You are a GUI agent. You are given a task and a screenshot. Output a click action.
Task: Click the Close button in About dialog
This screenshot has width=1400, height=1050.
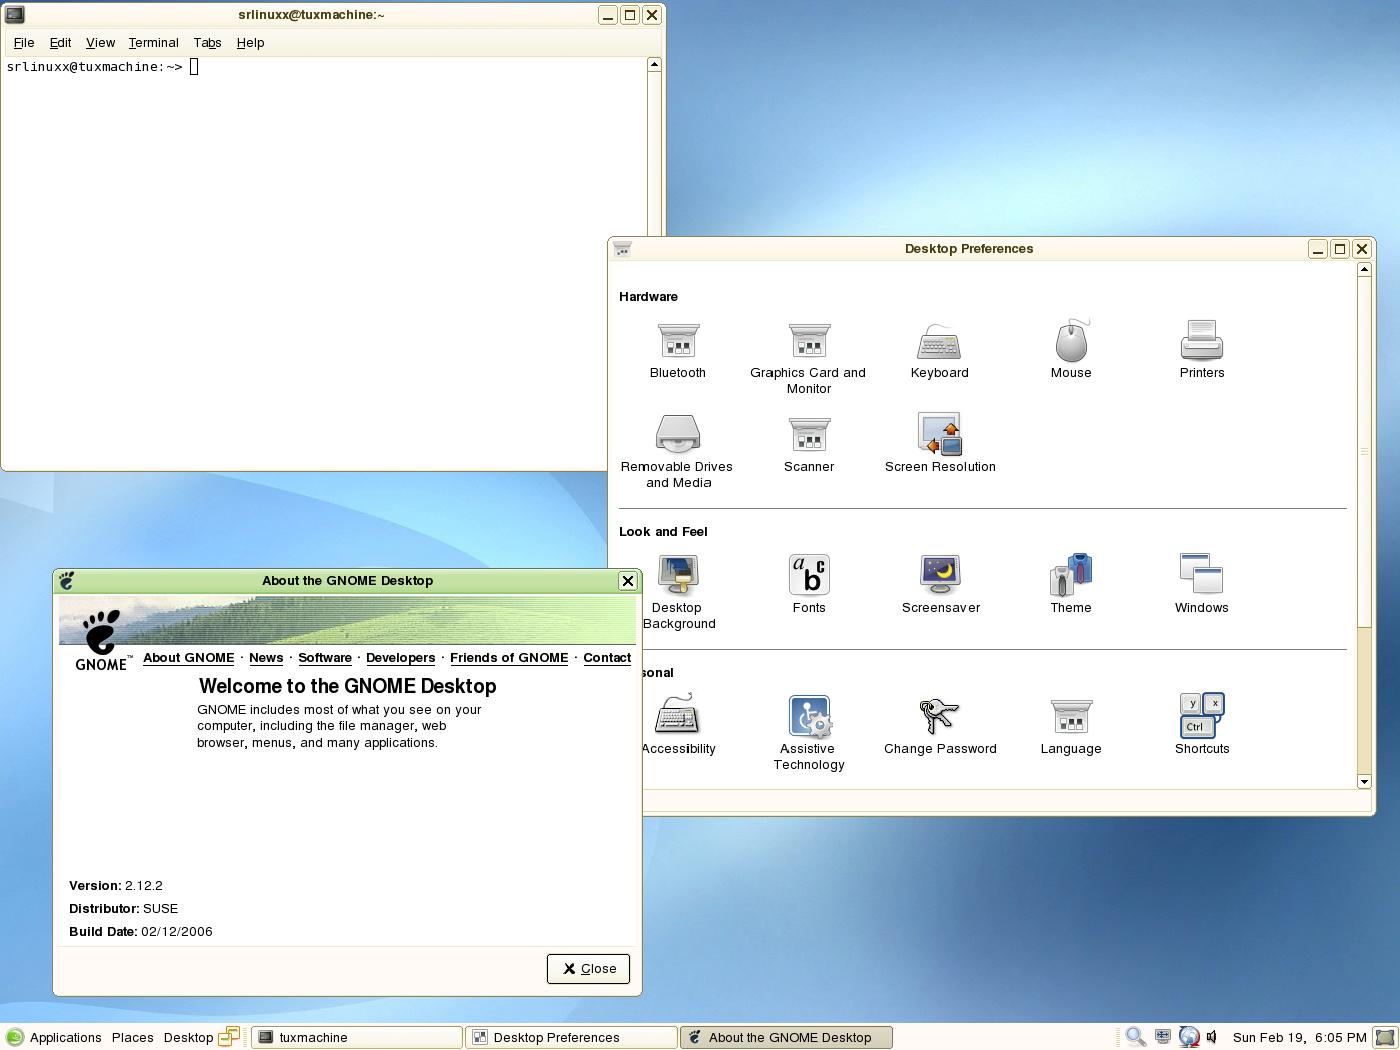[x=588, y=968]
